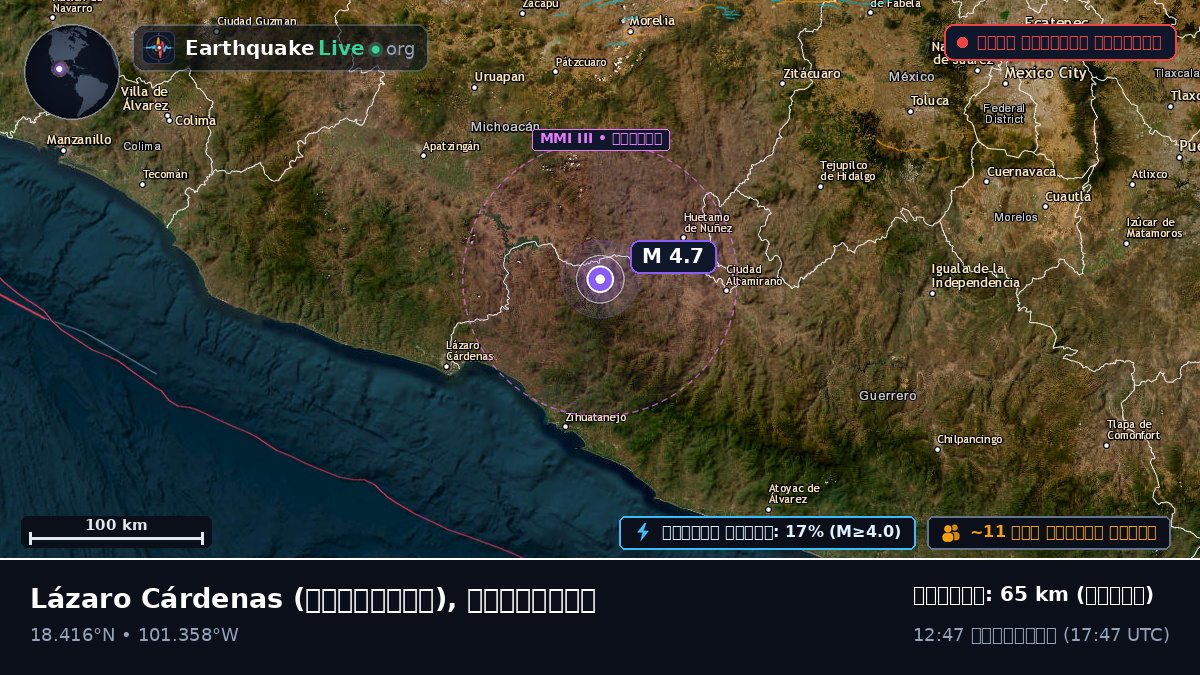
Task: Click the lightning bolt aftershock icon
Action: pyautogui.click(x=643, y=532)
